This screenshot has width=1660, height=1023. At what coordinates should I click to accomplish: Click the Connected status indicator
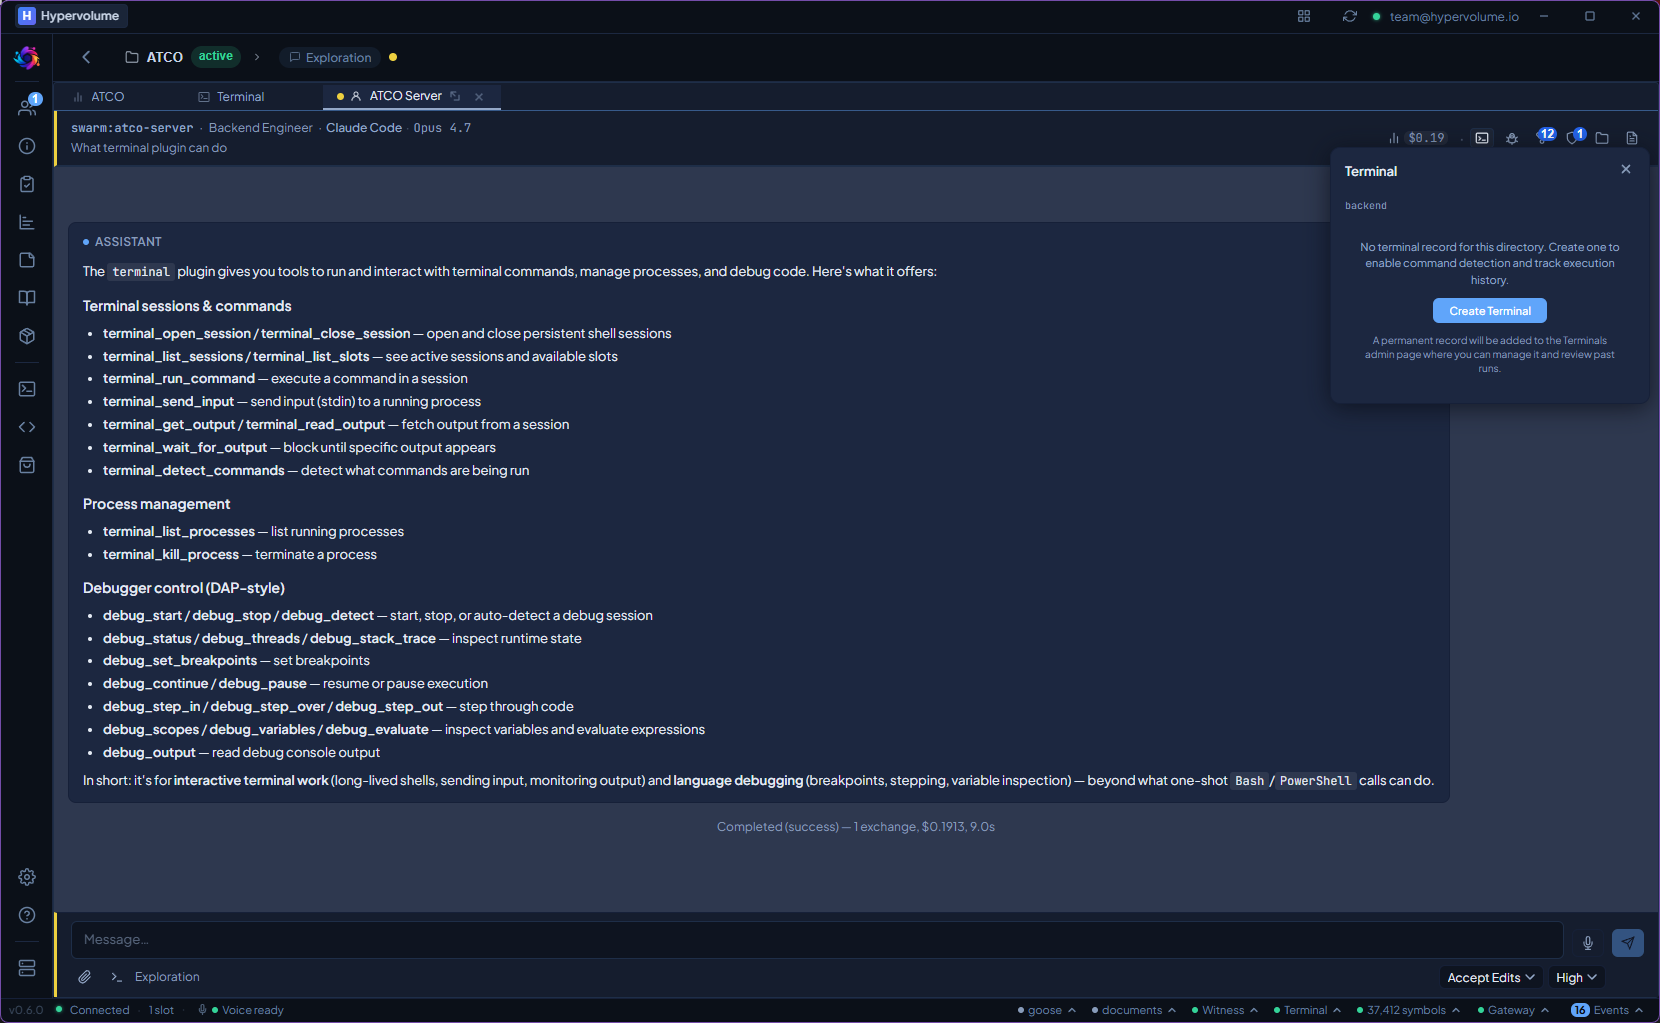tap(93, 1010)
